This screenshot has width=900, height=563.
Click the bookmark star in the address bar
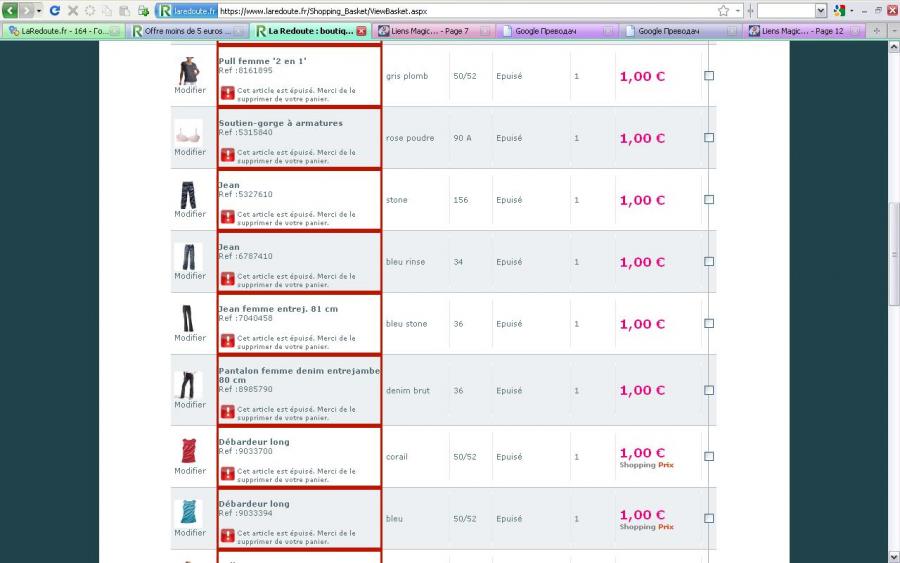[x=723, y=10]
